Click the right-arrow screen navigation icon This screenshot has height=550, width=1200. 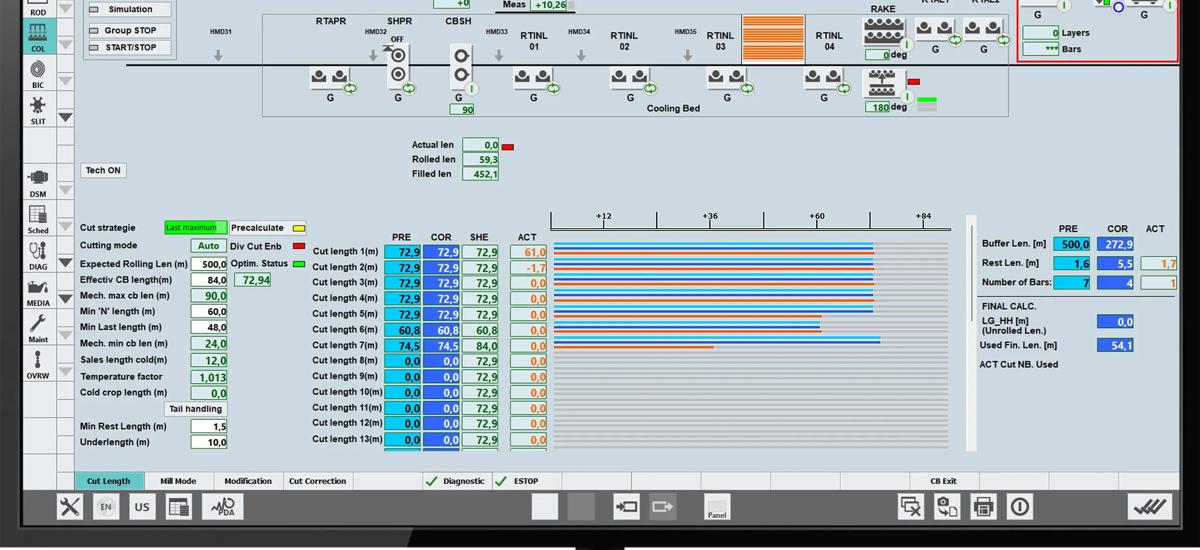[663, 507]
